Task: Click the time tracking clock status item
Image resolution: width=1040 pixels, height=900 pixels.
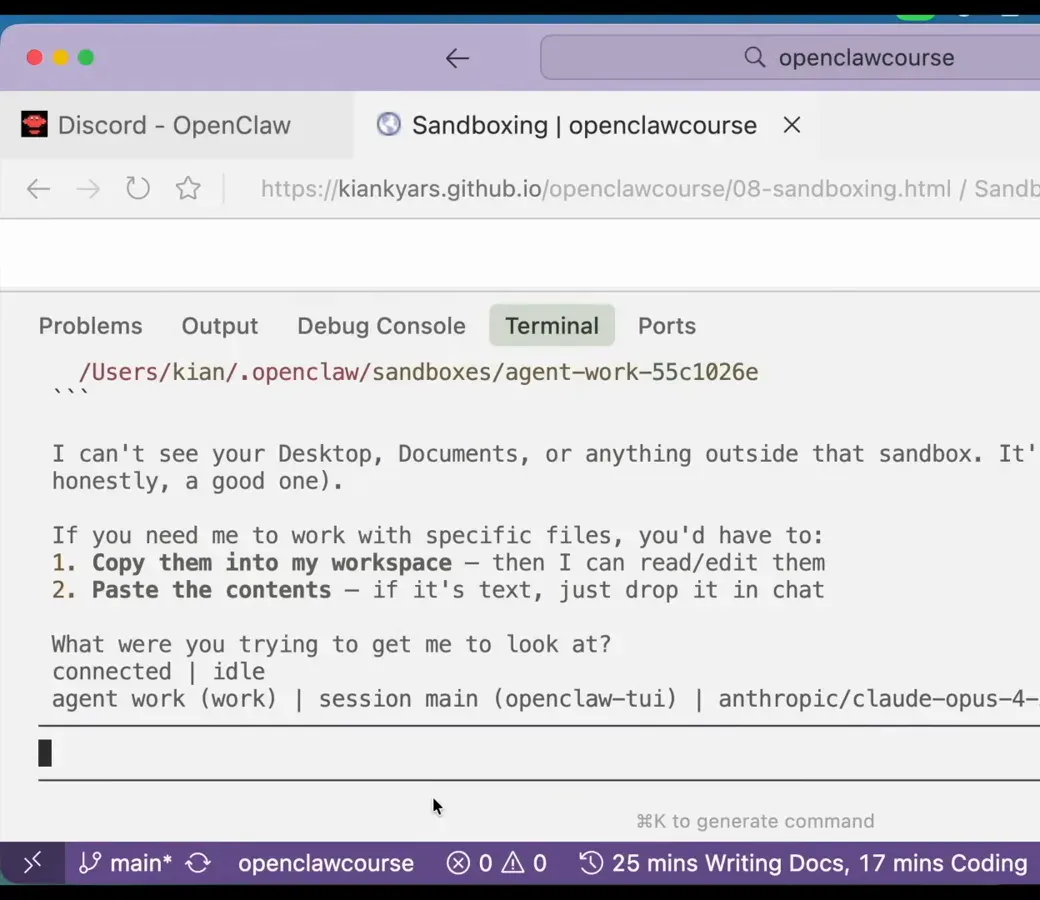Action: tap(803, 863)
